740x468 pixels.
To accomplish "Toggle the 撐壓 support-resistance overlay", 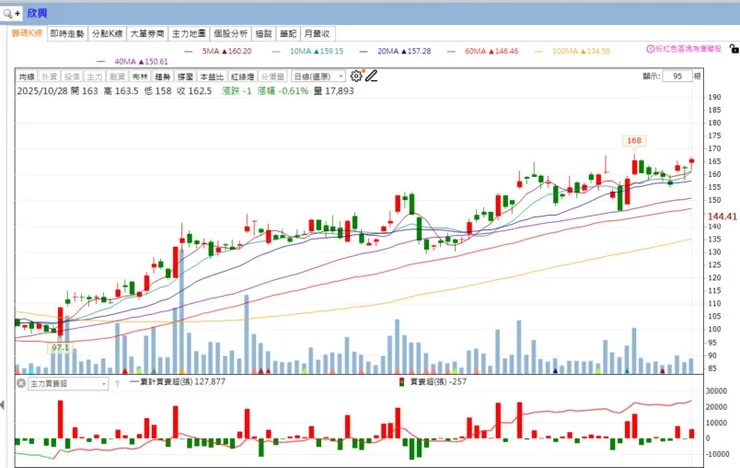I will [x=185, y=76].
